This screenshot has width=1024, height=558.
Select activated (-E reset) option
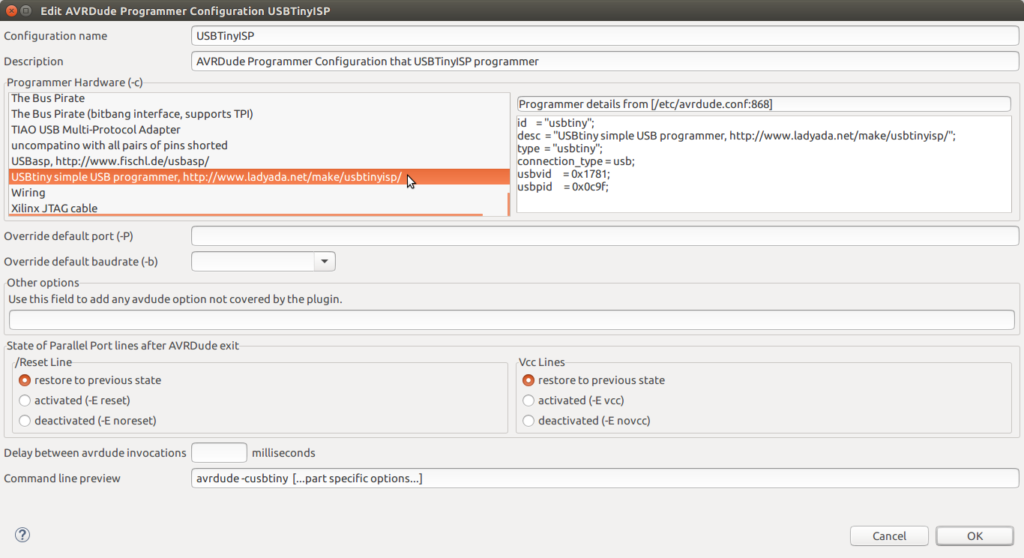(x=25, y=401)
